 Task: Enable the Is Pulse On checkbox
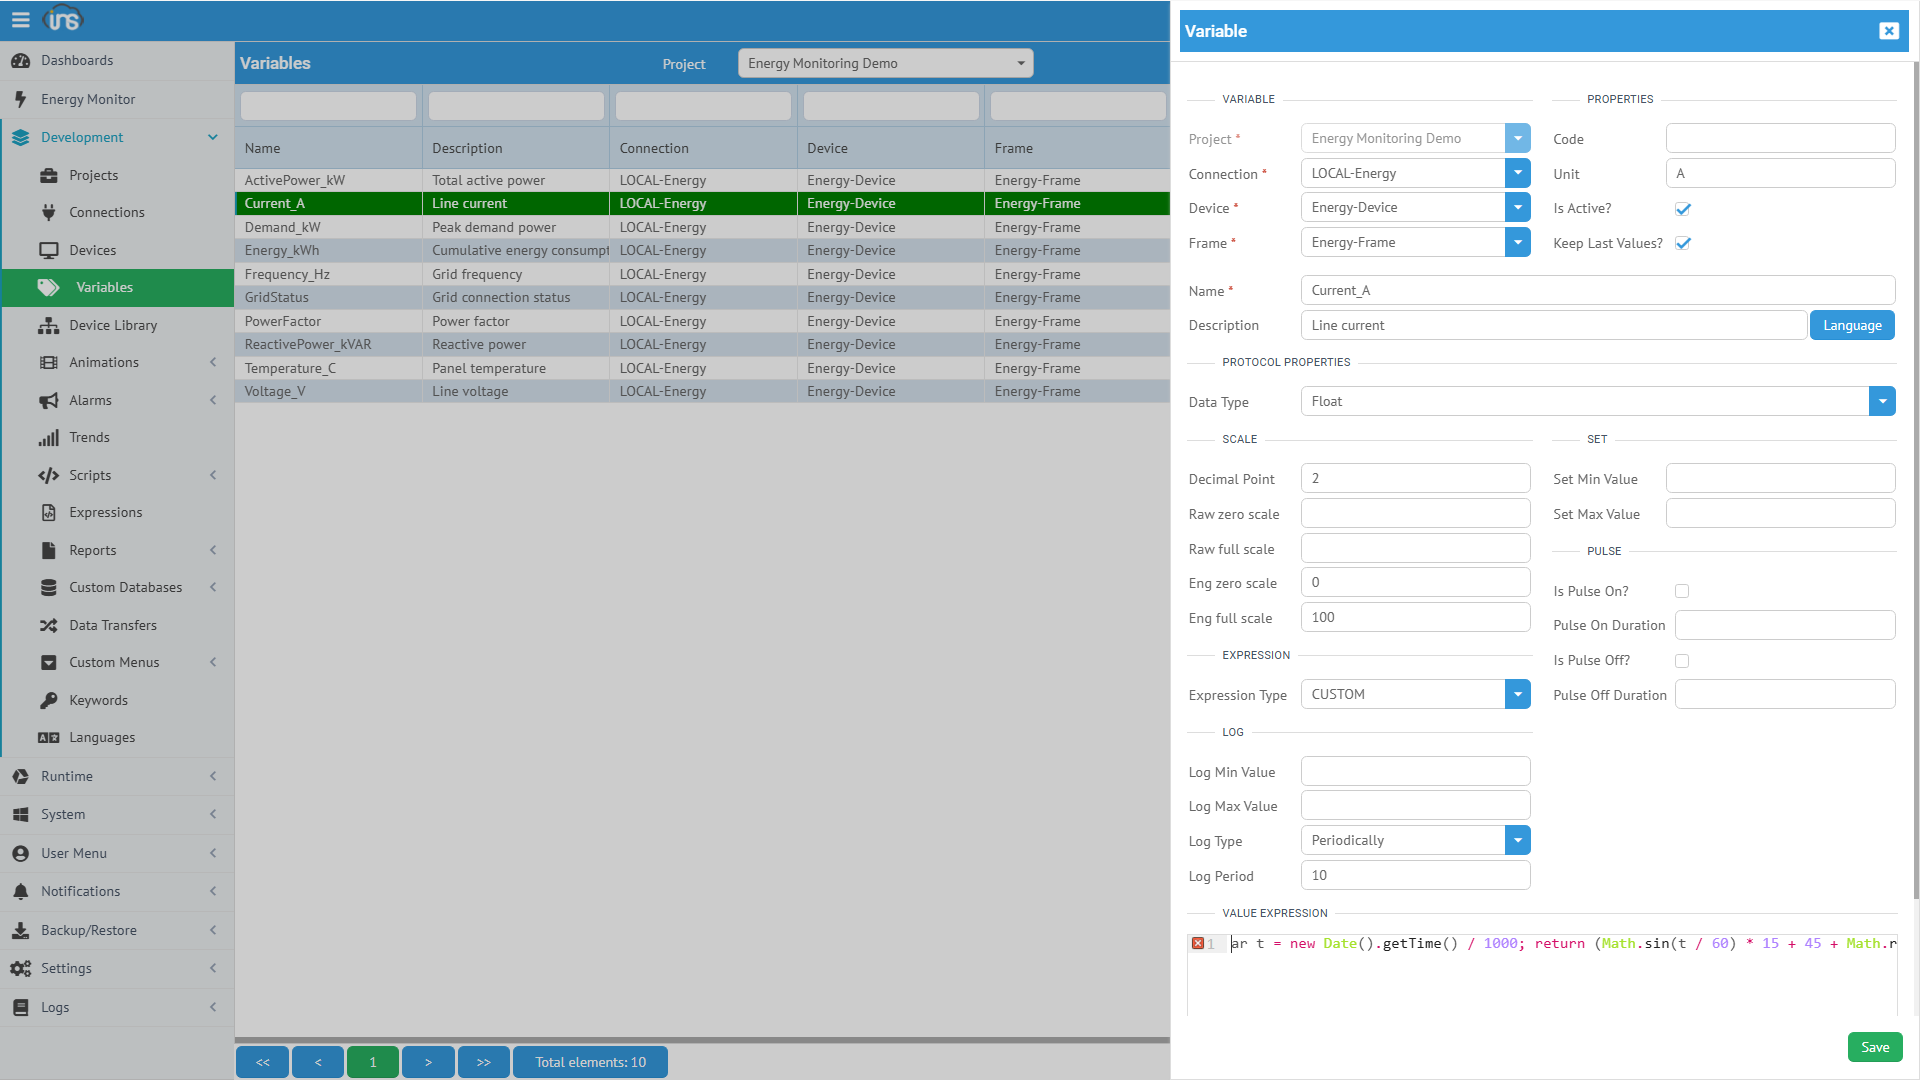tap(1682, 591)
